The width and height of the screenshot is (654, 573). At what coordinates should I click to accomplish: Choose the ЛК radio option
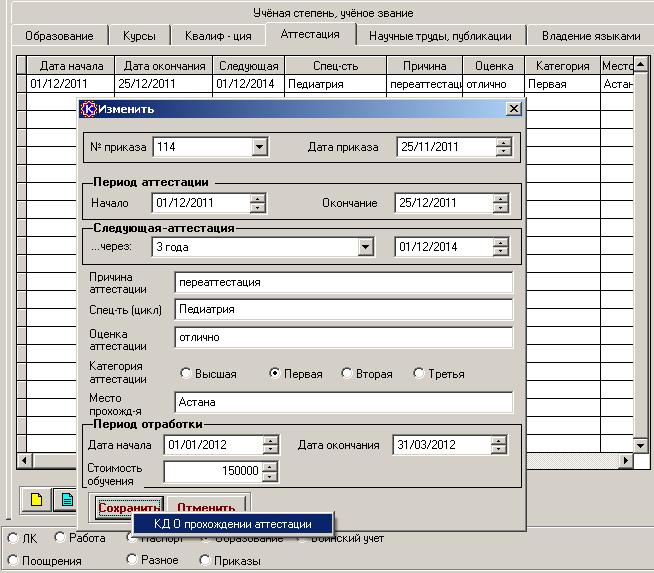tap(13, 538)
